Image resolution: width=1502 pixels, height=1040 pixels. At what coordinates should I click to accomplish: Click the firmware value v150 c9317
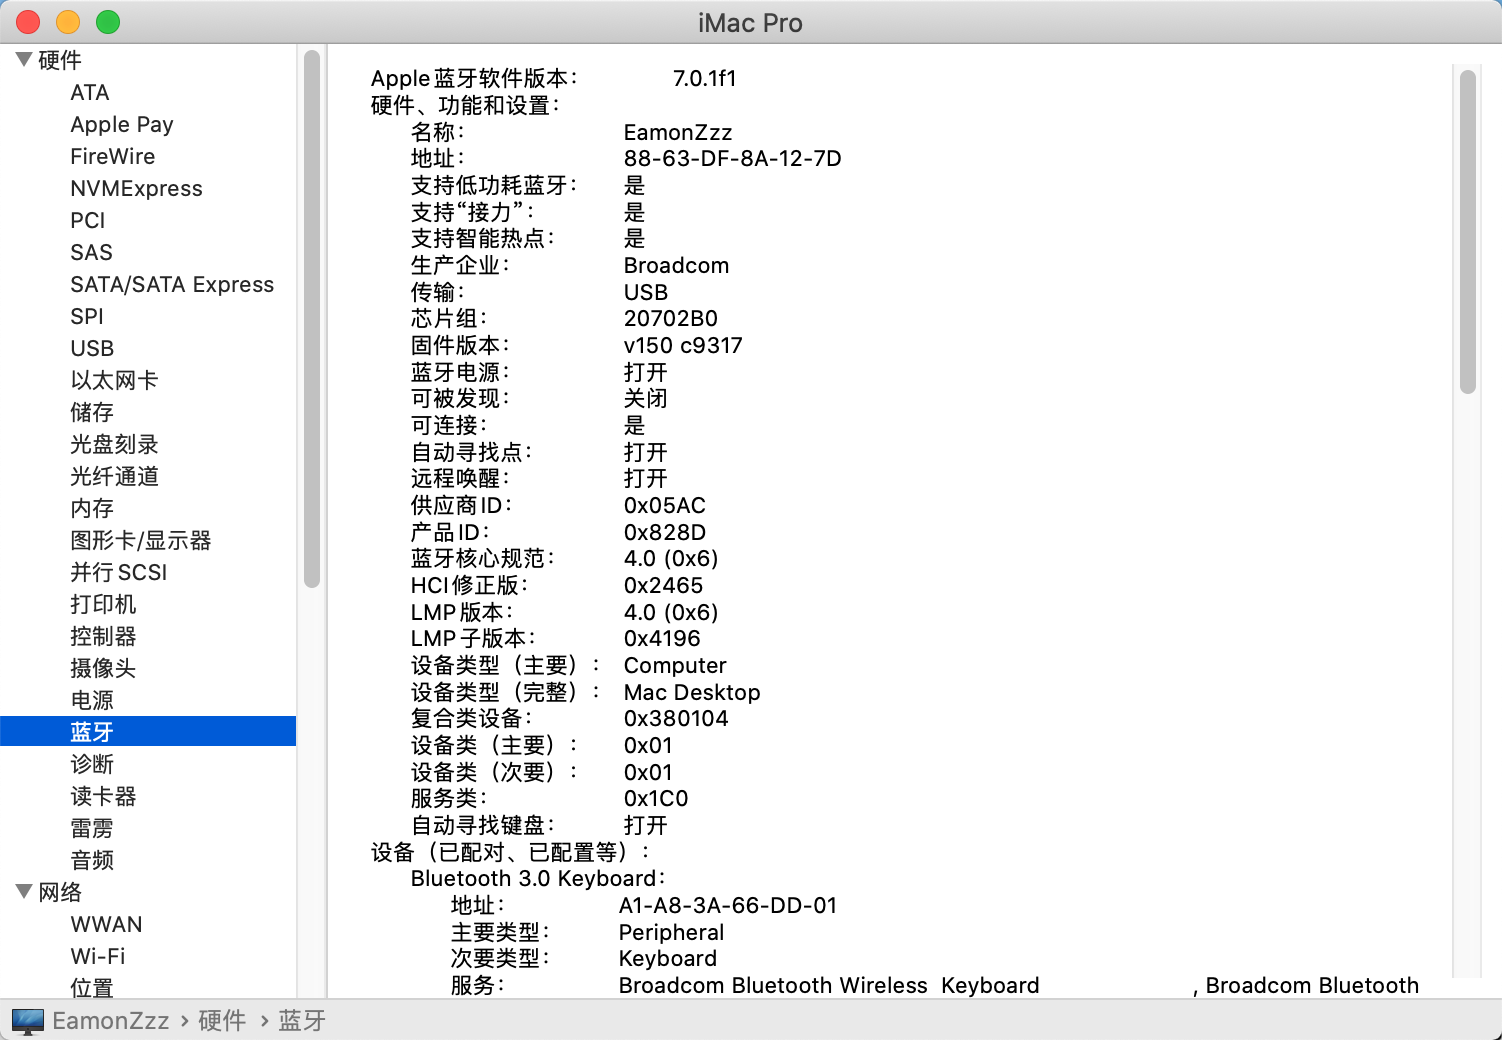pos(683,345)
